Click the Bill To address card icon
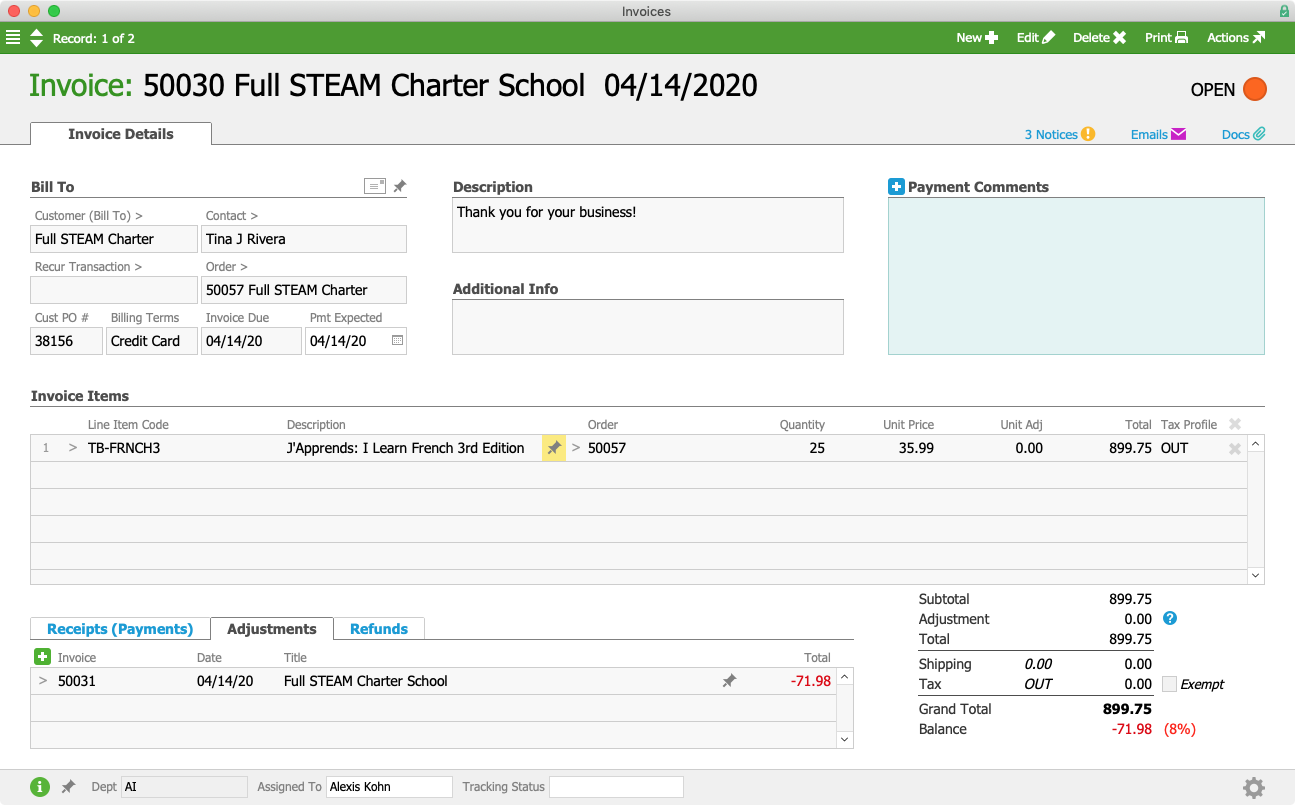Viewport: 1295px width, 805px height. 375,186
